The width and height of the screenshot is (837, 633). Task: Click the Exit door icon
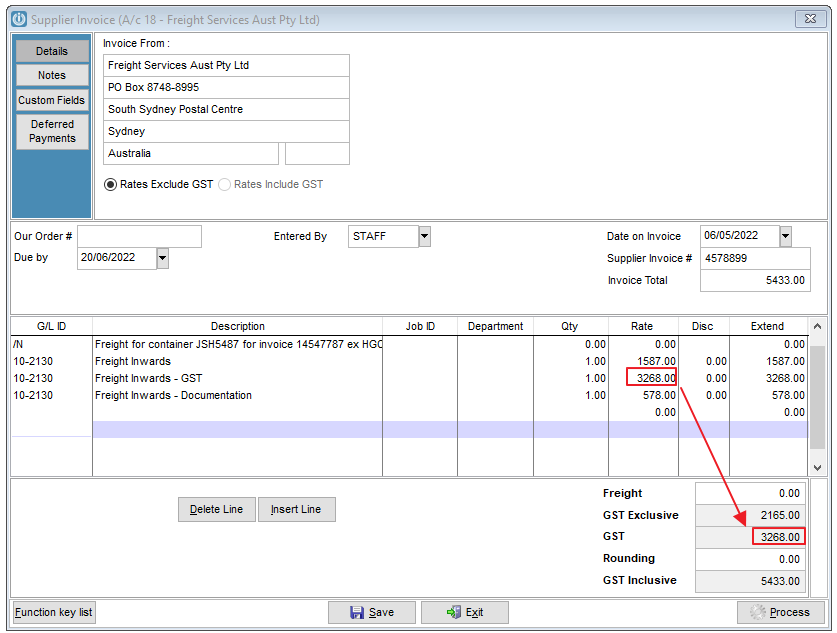click(454, 612)
